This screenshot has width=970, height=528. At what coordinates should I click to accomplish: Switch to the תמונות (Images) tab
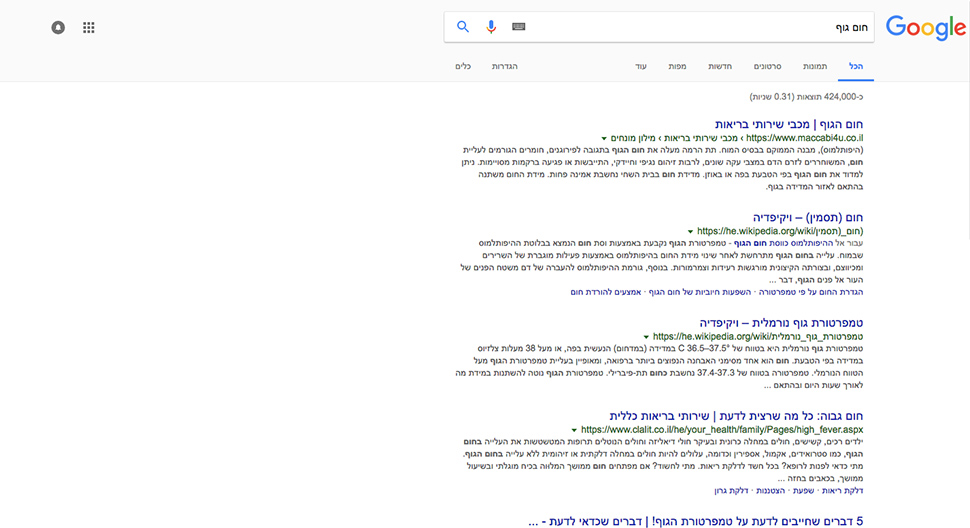point(814,66)
